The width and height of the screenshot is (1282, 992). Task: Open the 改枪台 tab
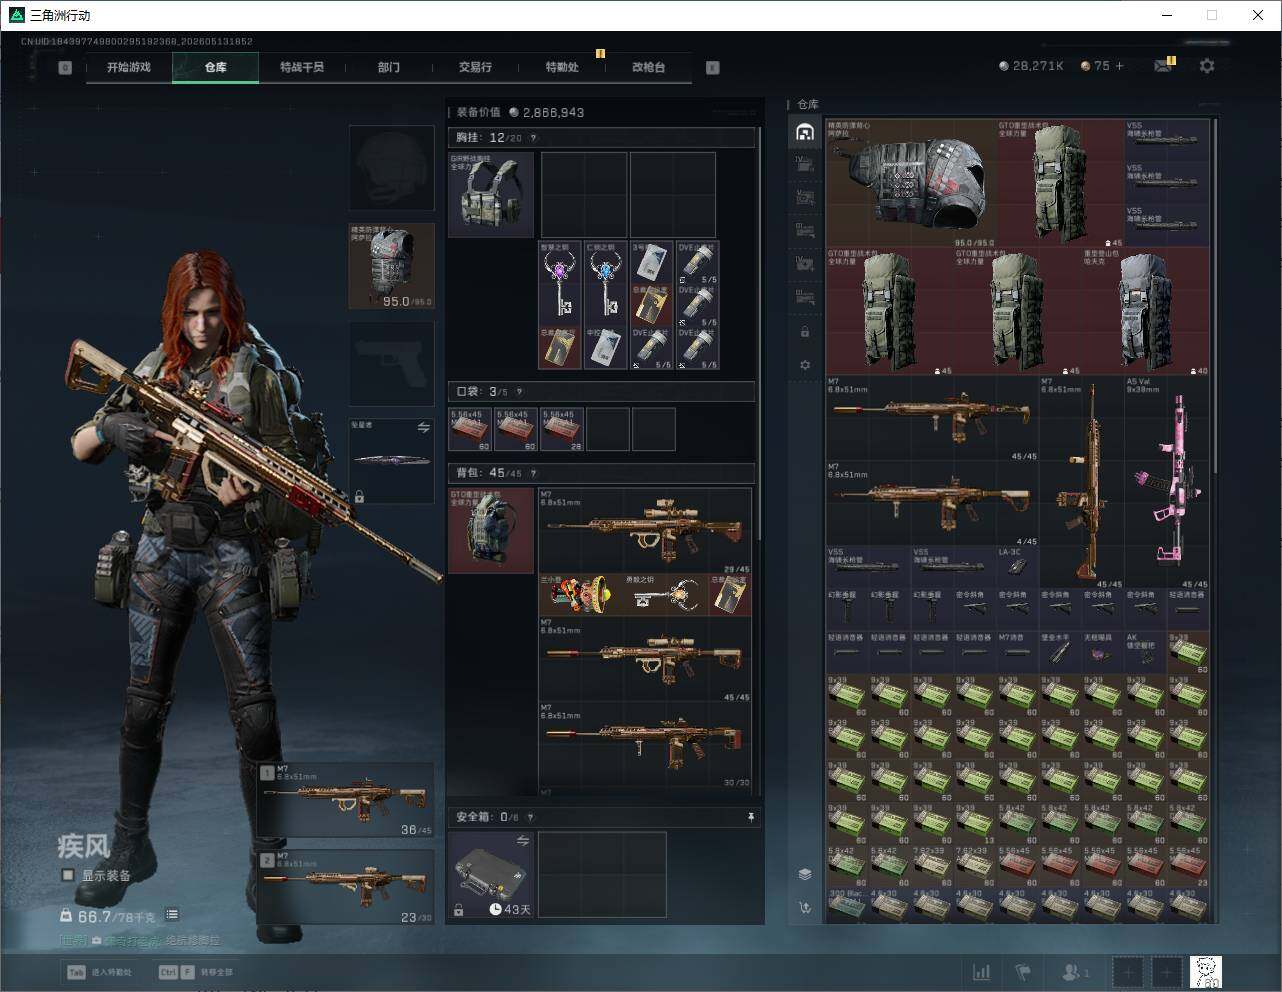tap(648, 67)
